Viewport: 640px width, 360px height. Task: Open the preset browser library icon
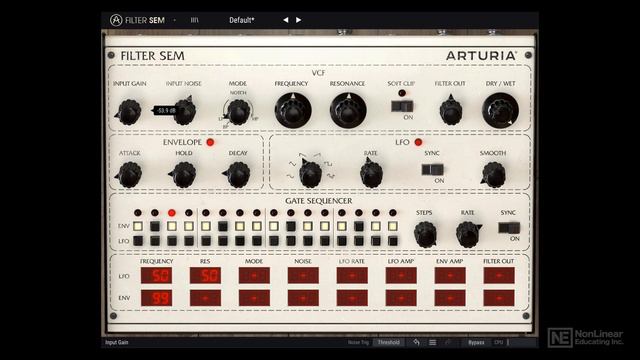[195, 20]
